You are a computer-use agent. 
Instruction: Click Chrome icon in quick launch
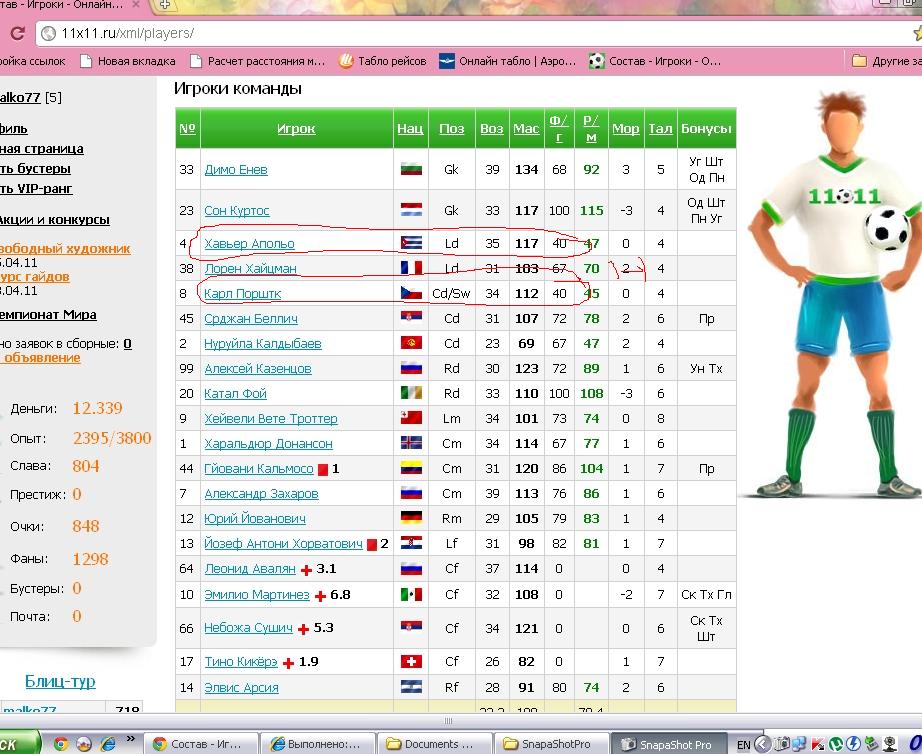click(x=61, y=744)
